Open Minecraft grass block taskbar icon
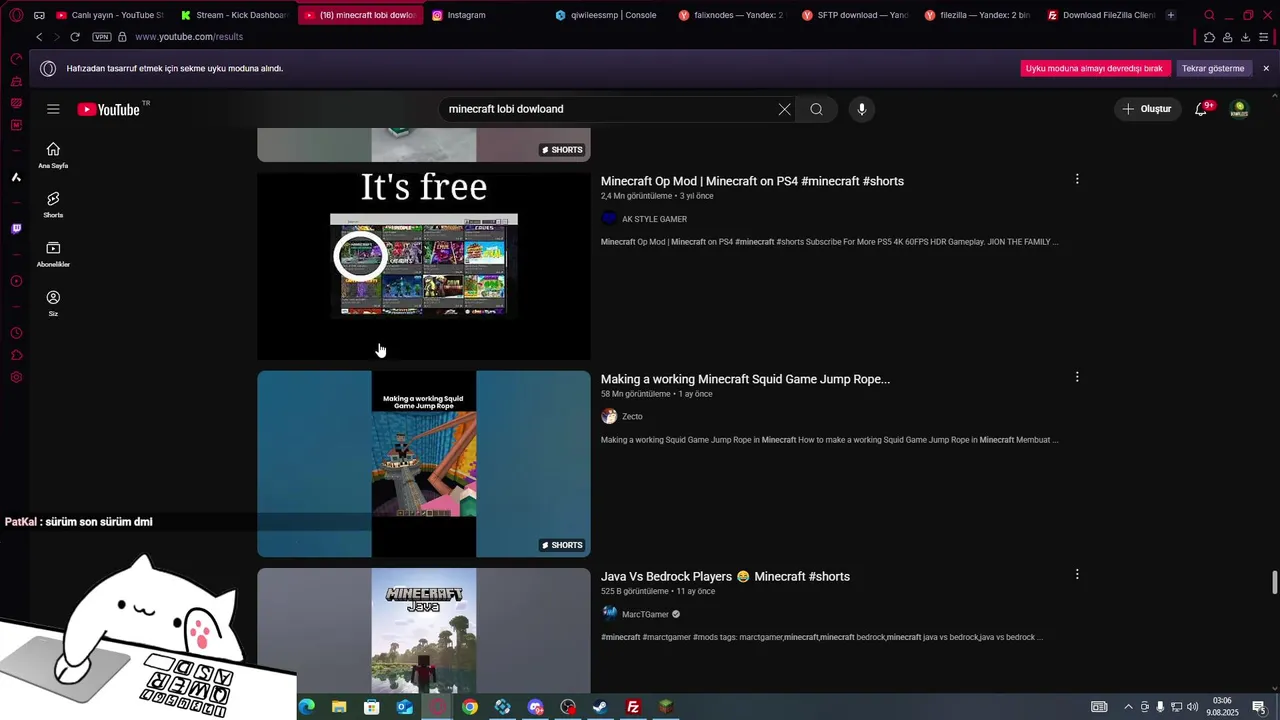 pyautogui.click(x=665, y=707)
